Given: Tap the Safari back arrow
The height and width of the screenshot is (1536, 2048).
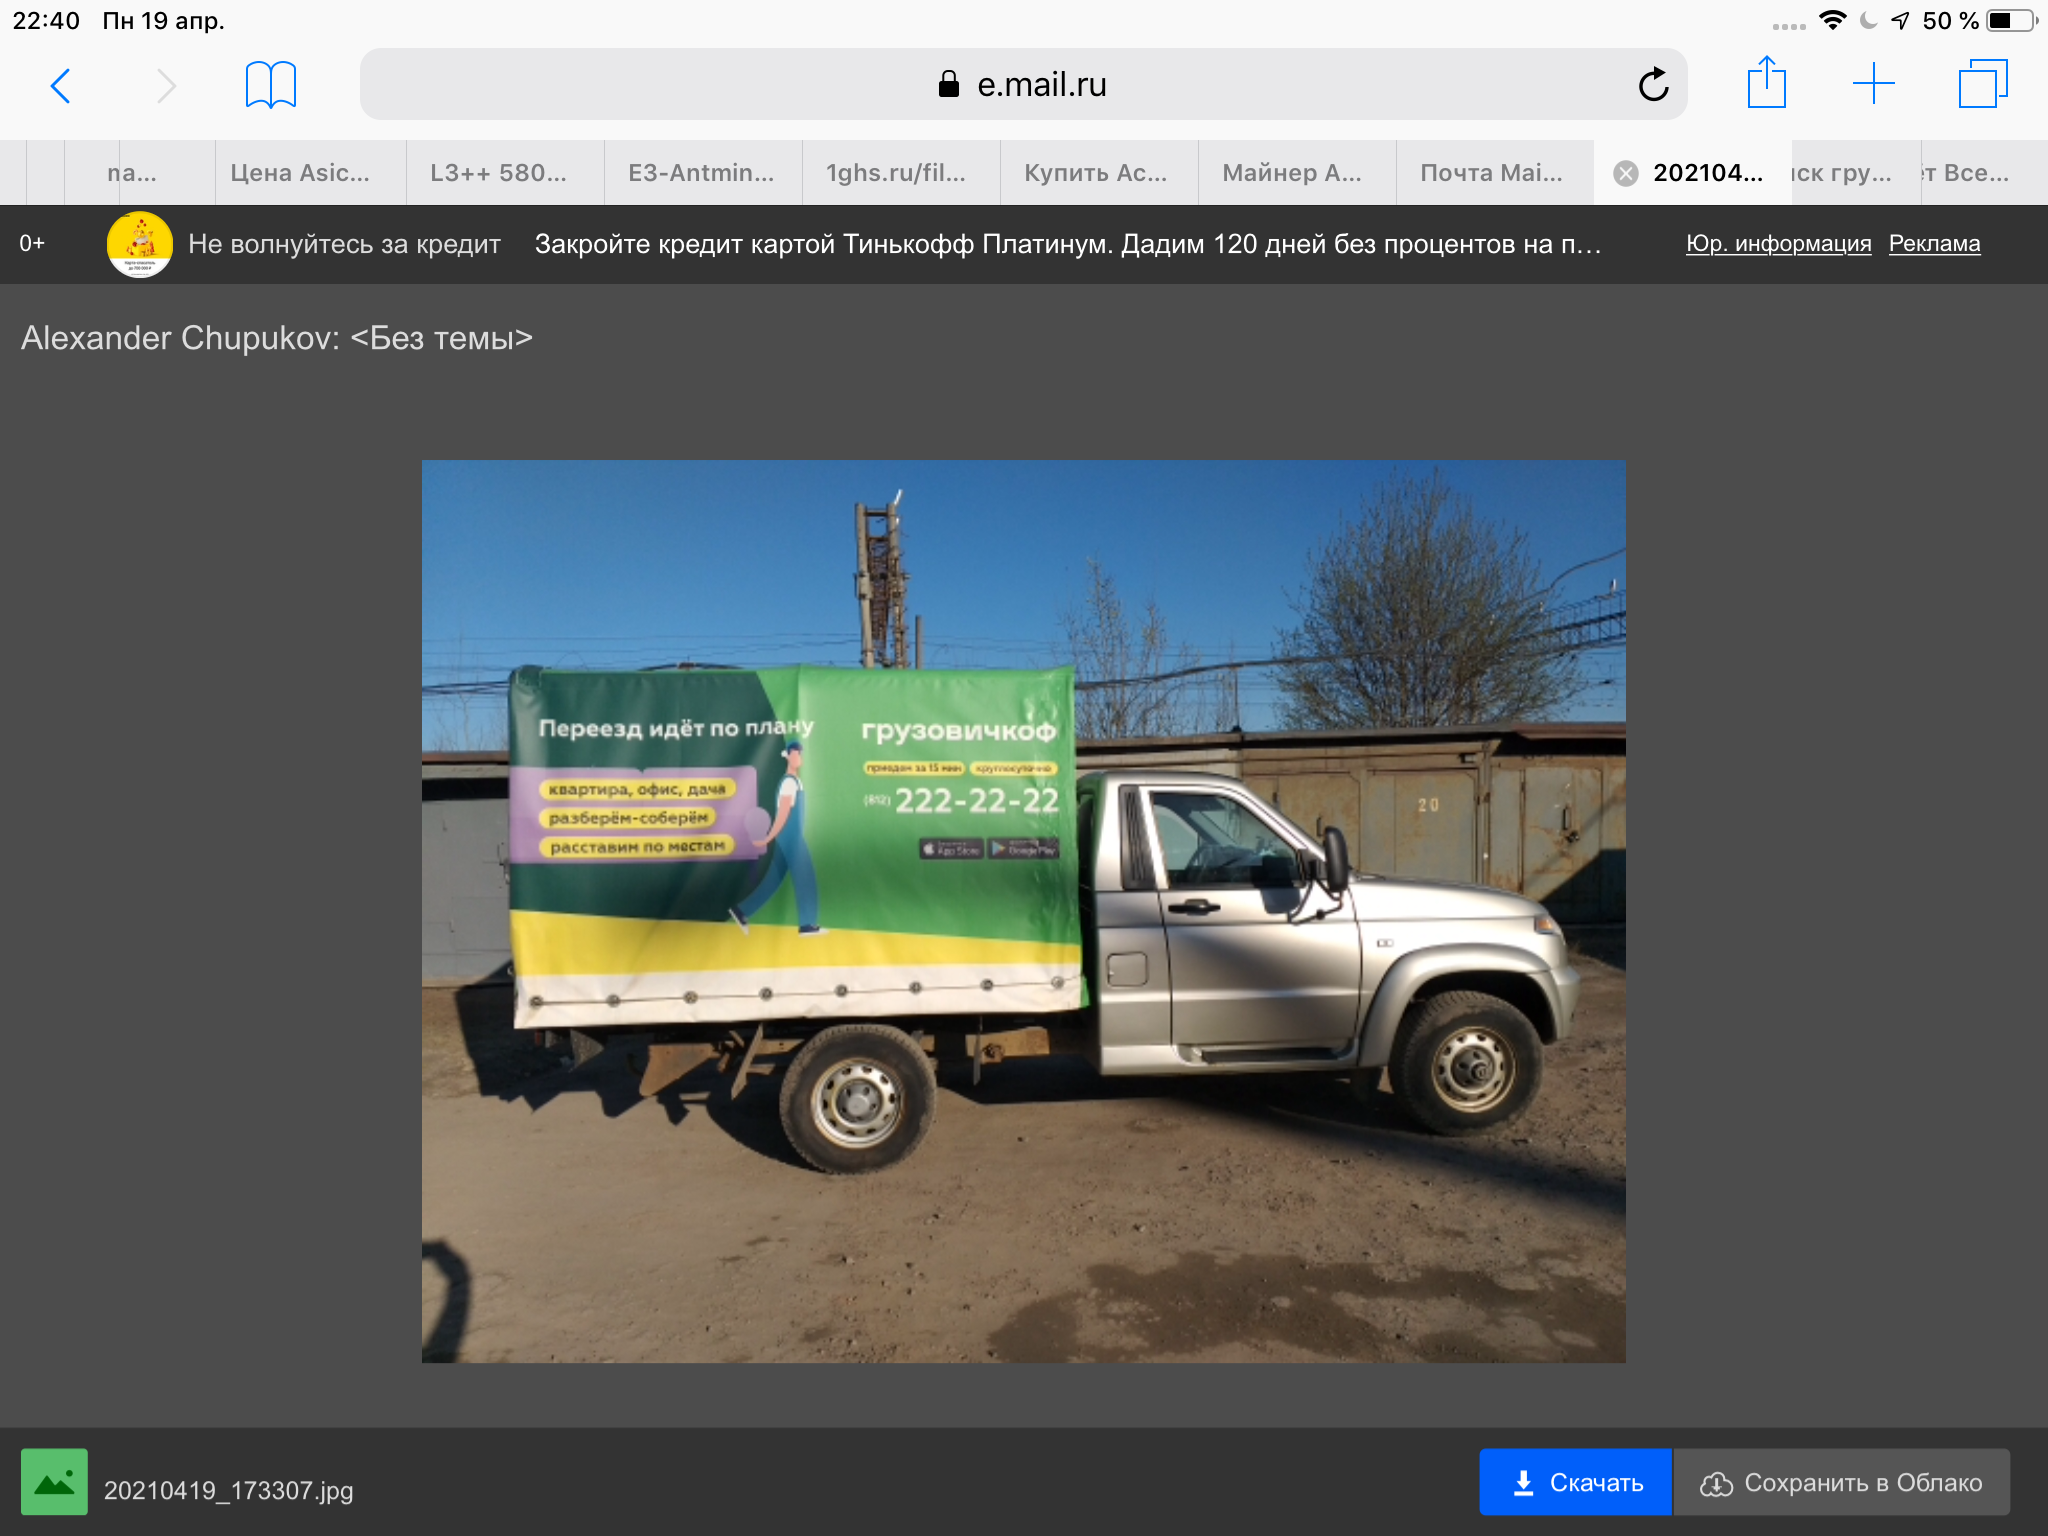Looking at the screenshot, I should coord(61,86).
